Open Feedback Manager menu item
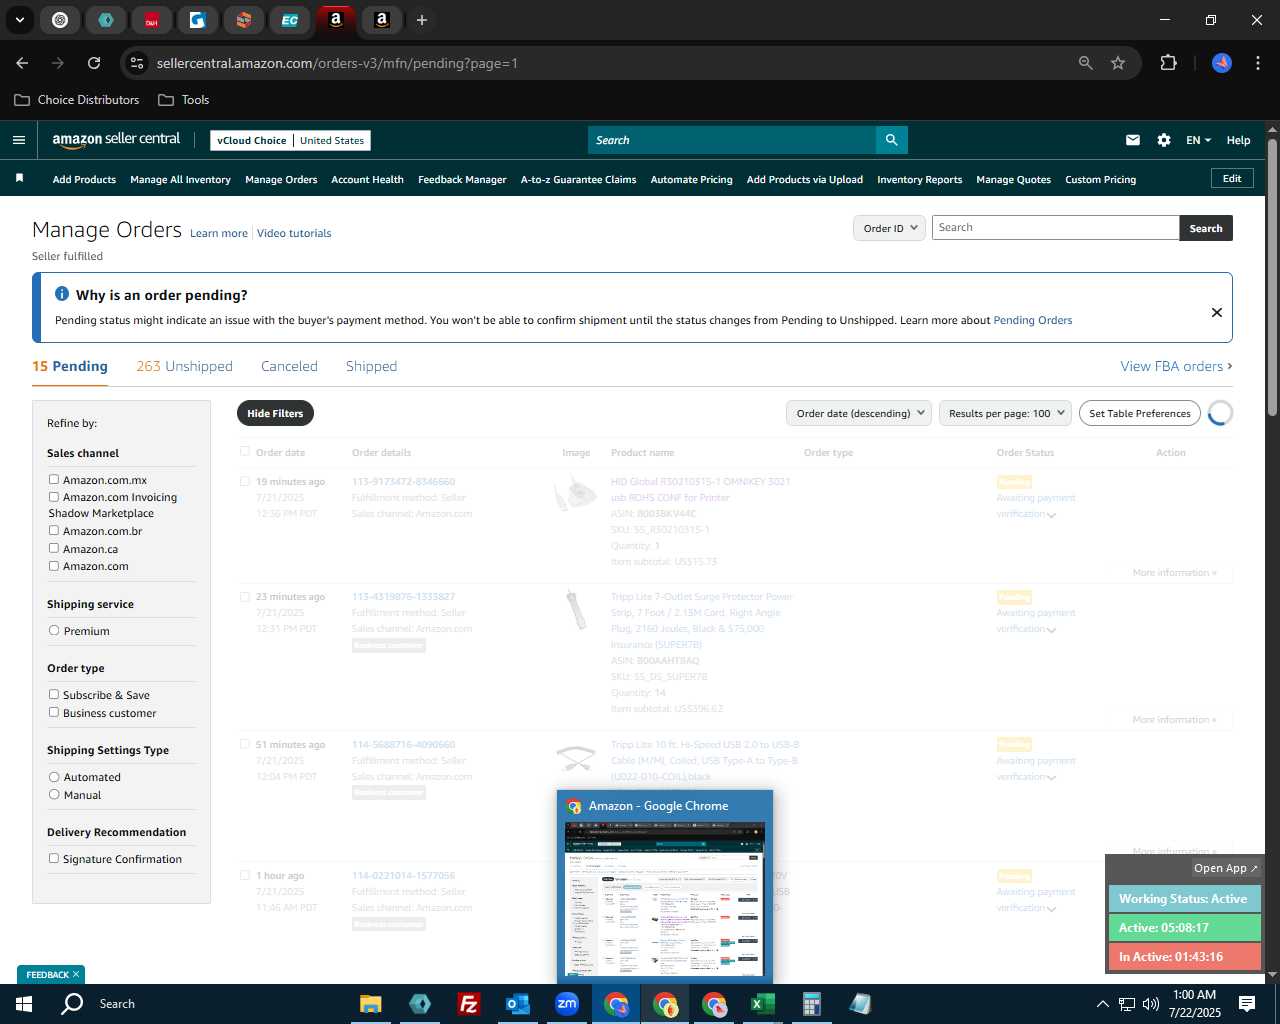This screenshot has width=1280, height=1024. coord(462,180)
